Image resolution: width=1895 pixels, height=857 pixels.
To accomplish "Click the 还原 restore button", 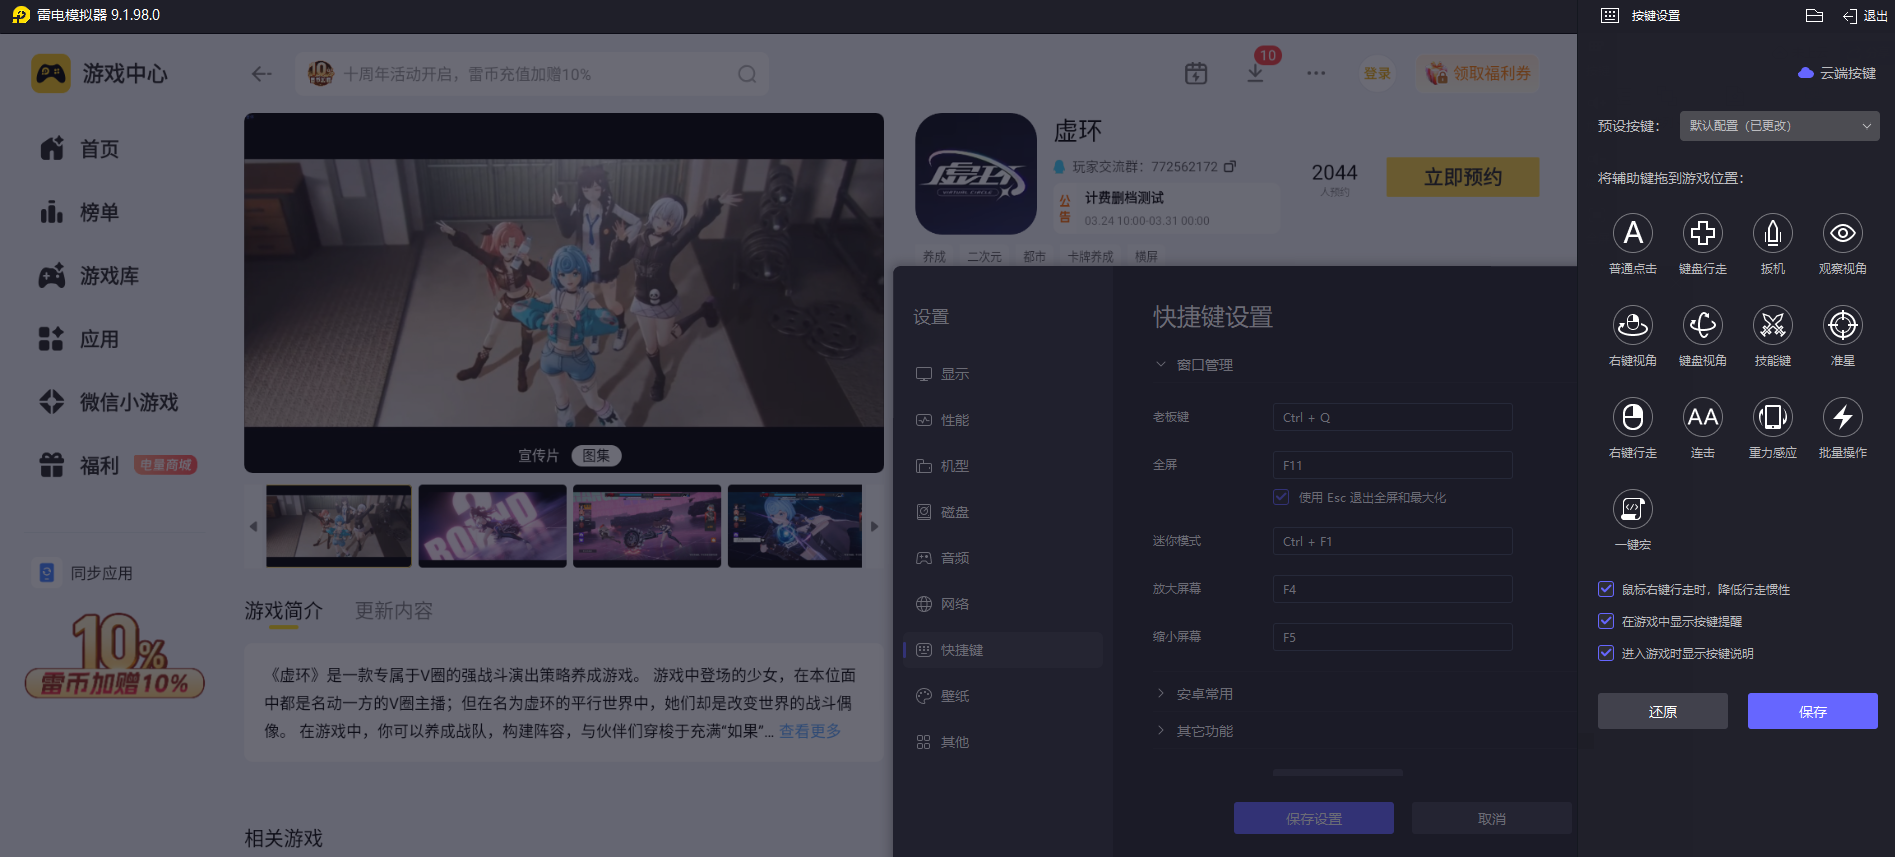I will click(x=1662, y=712).
